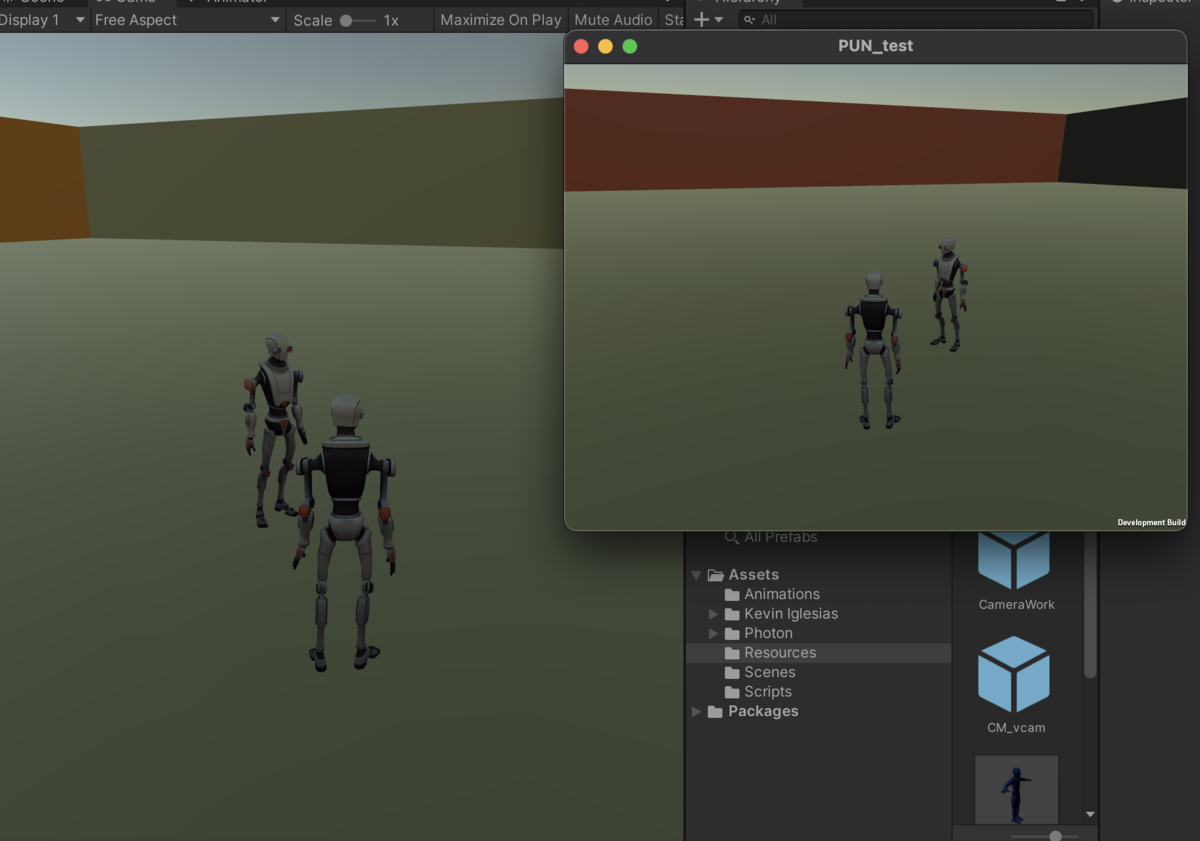Click the CameraWork asset name

1016,605
